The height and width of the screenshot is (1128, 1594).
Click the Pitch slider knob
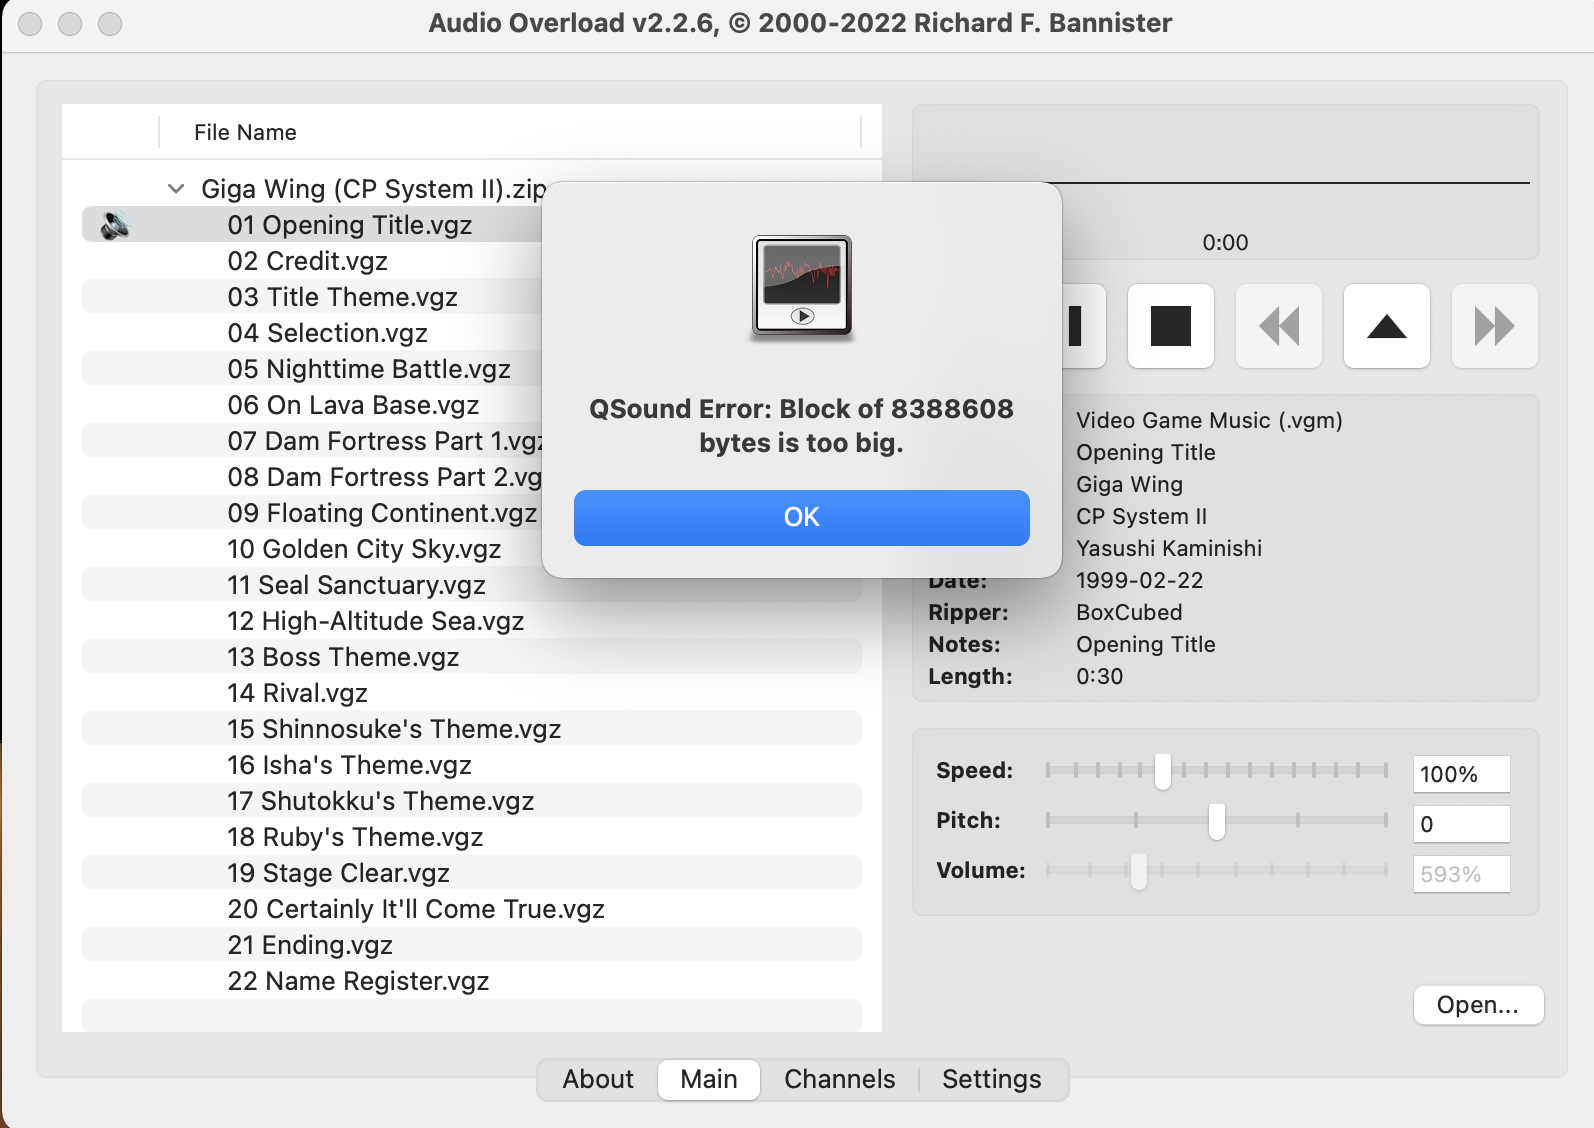tap(1216, 820)
